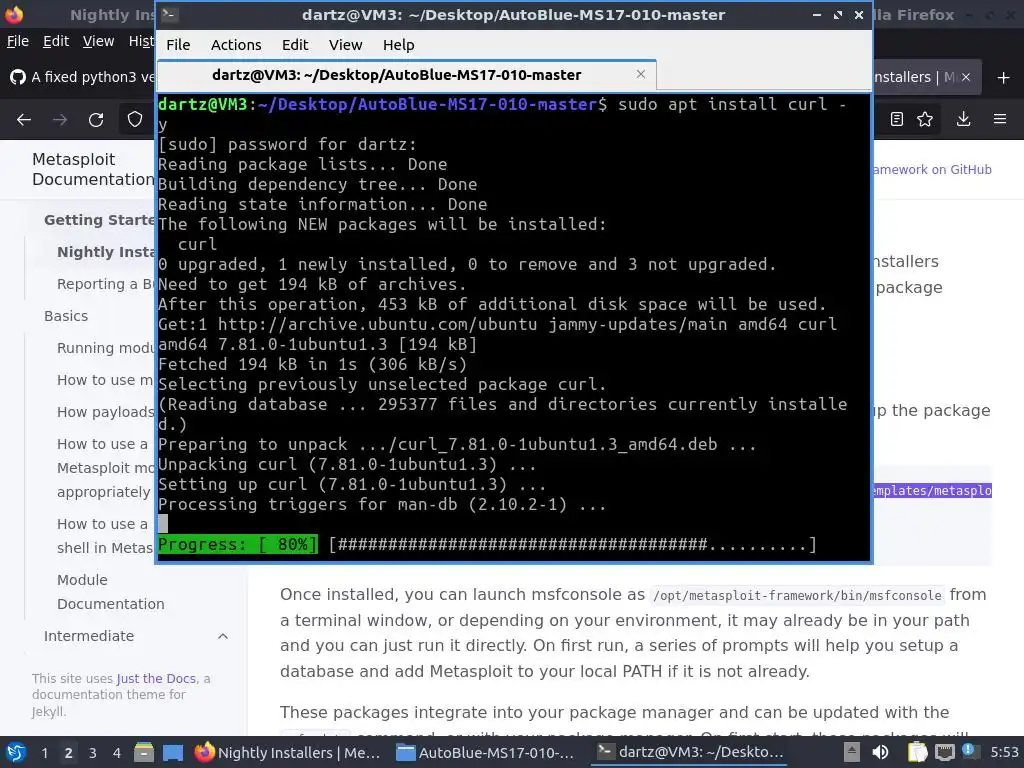The image size is (1024, 768).
Task: Open the Module Documentation sidebar link
Action: tap(110, 592)
